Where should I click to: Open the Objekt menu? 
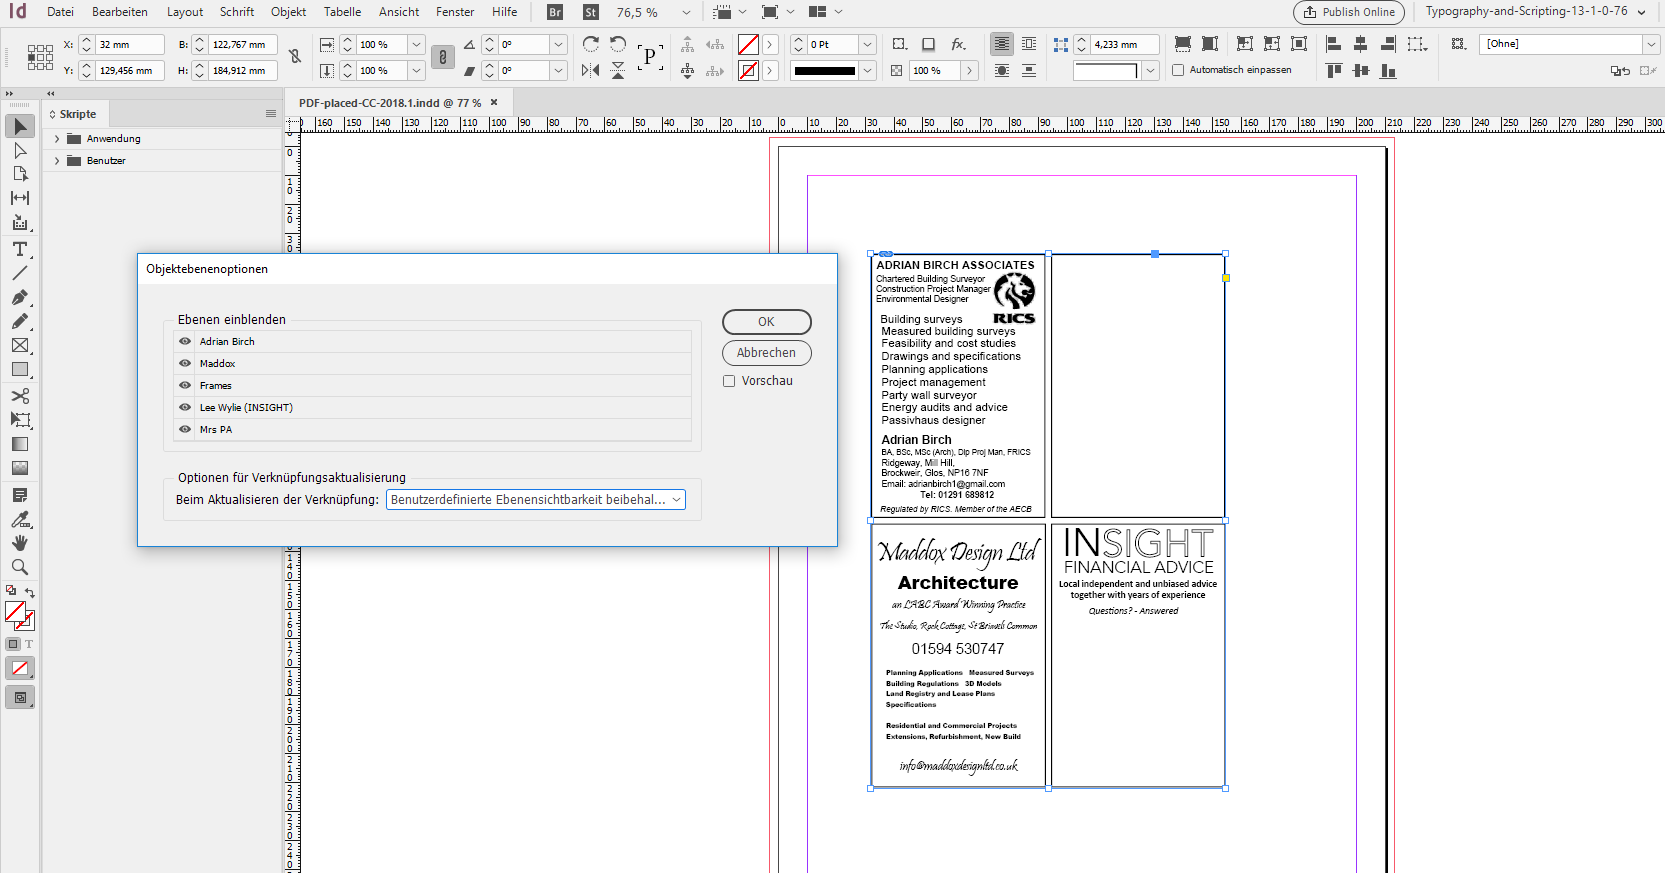[288, 12]
